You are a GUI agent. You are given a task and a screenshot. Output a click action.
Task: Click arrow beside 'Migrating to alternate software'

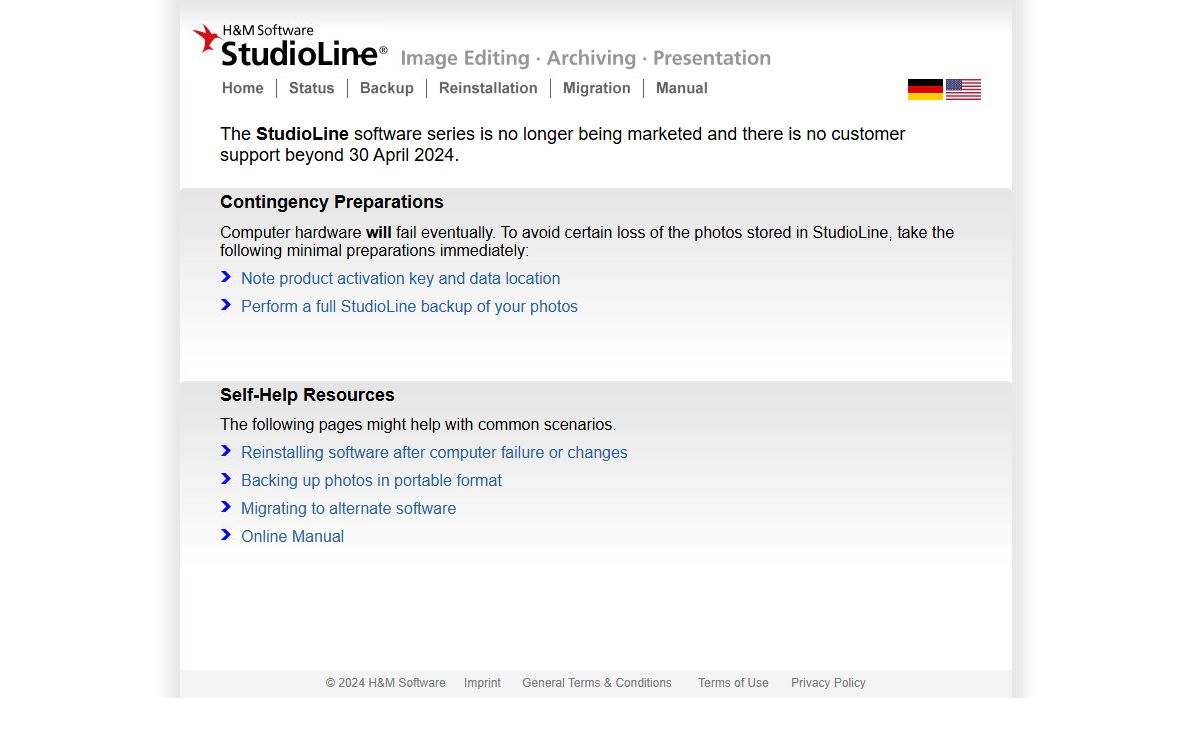click(226, 507)
